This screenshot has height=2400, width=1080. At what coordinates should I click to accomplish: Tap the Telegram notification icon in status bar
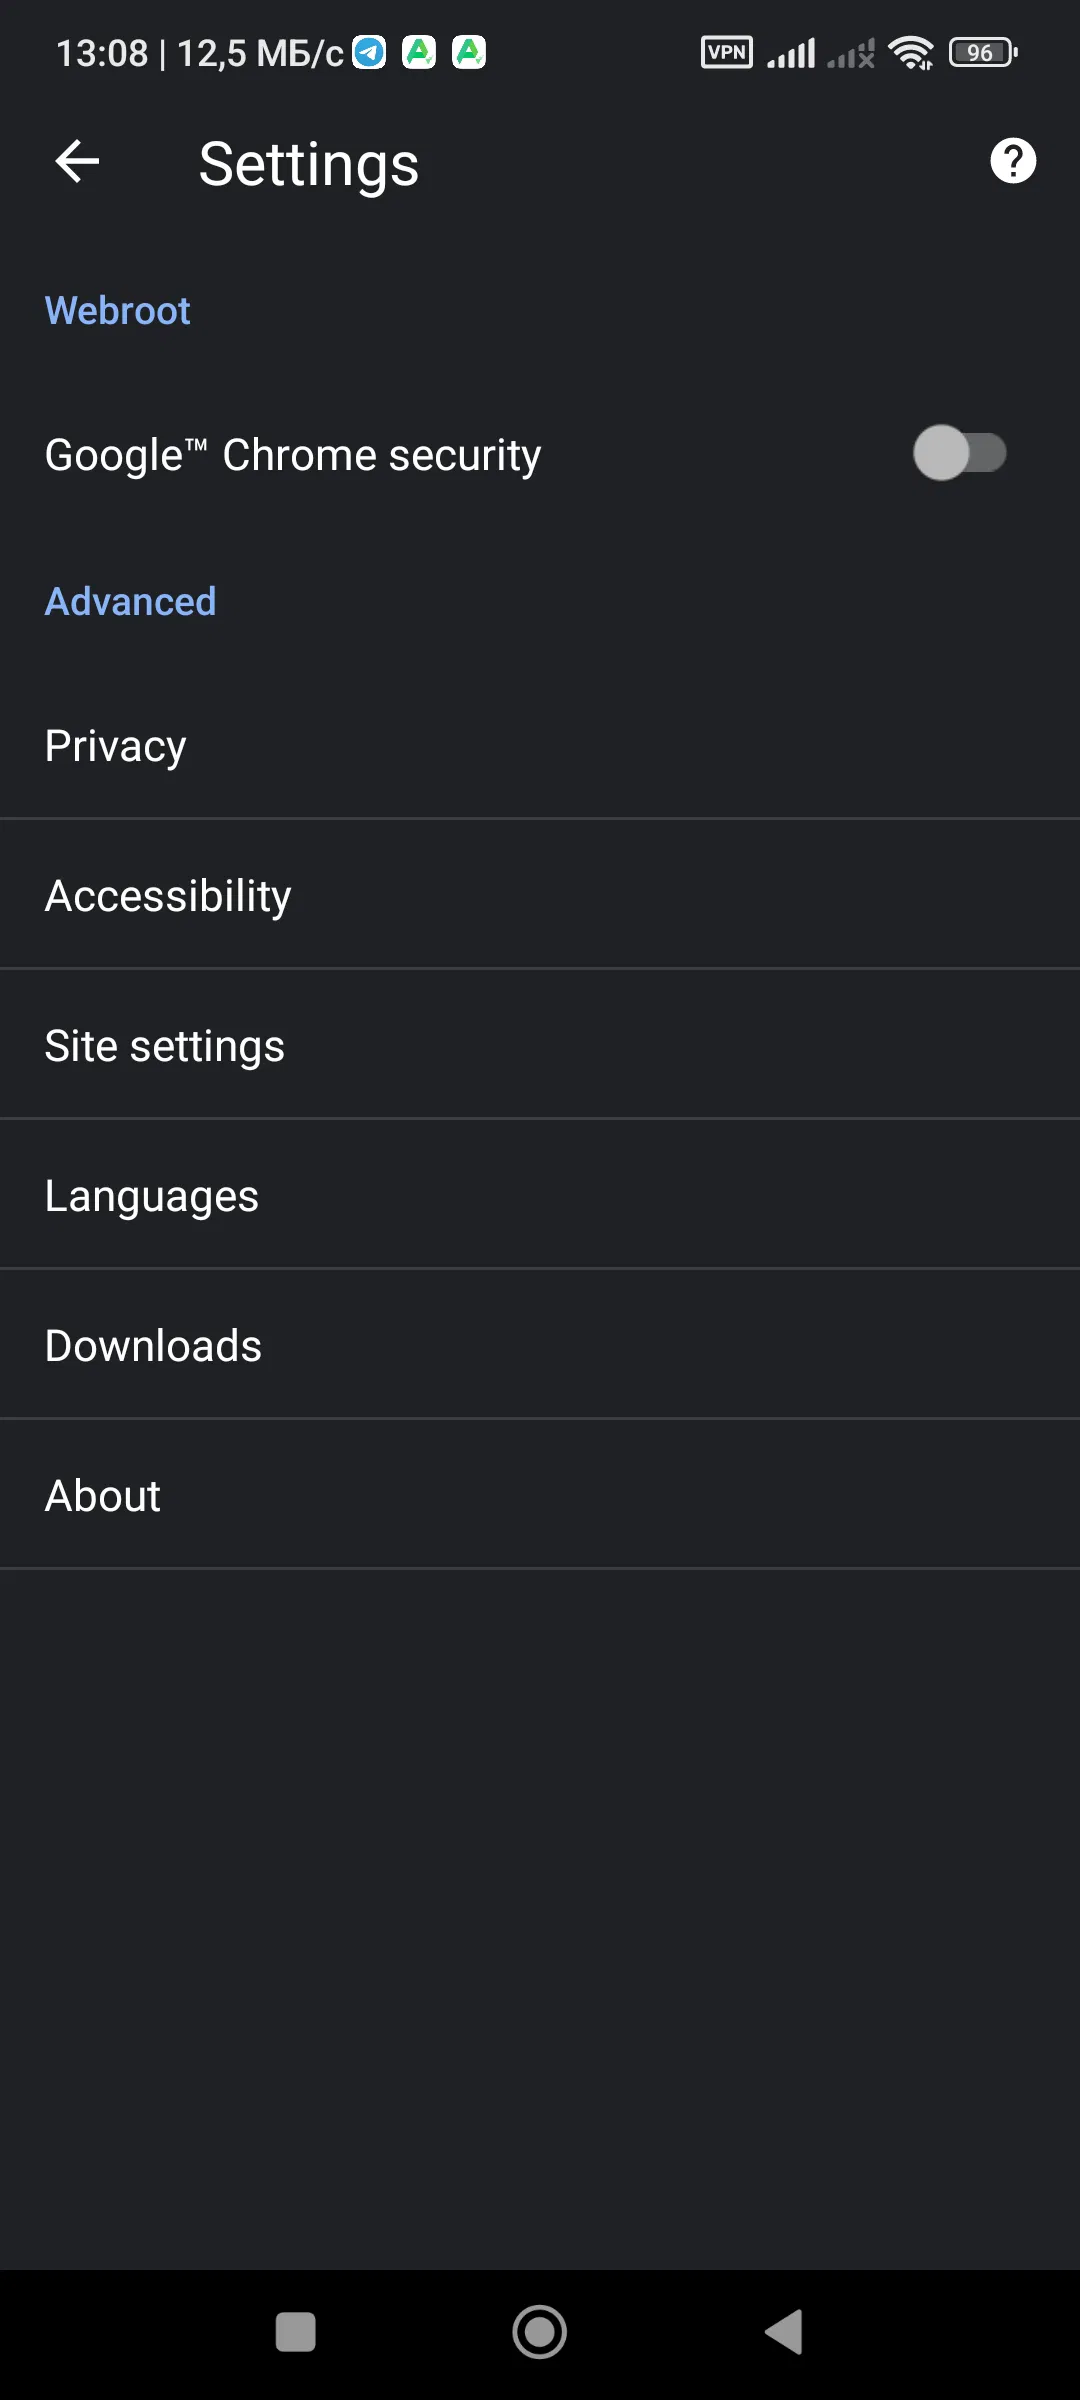369,52
